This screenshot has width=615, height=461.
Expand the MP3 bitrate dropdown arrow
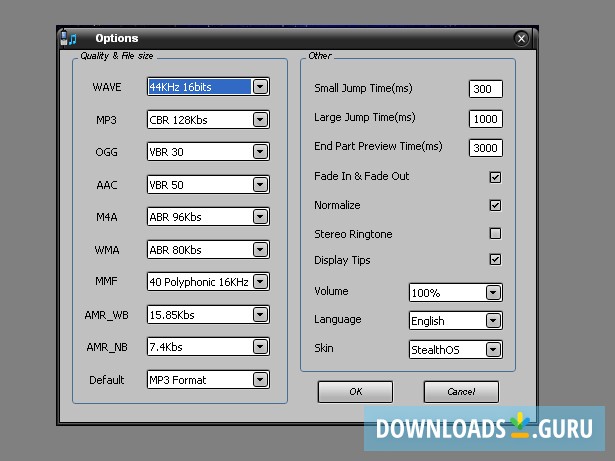pos(260,119)
